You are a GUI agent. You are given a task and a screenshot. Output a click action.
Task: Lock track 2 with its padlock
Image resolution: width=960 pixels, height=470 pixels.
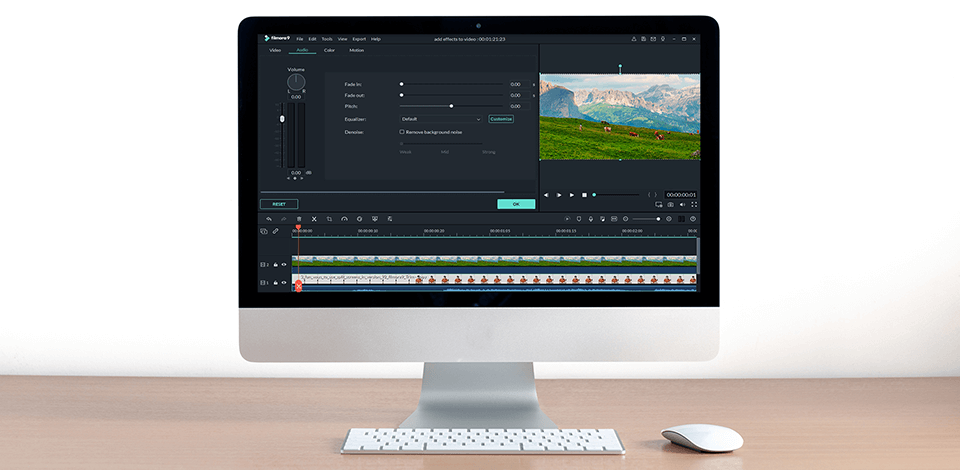(276, 264)
